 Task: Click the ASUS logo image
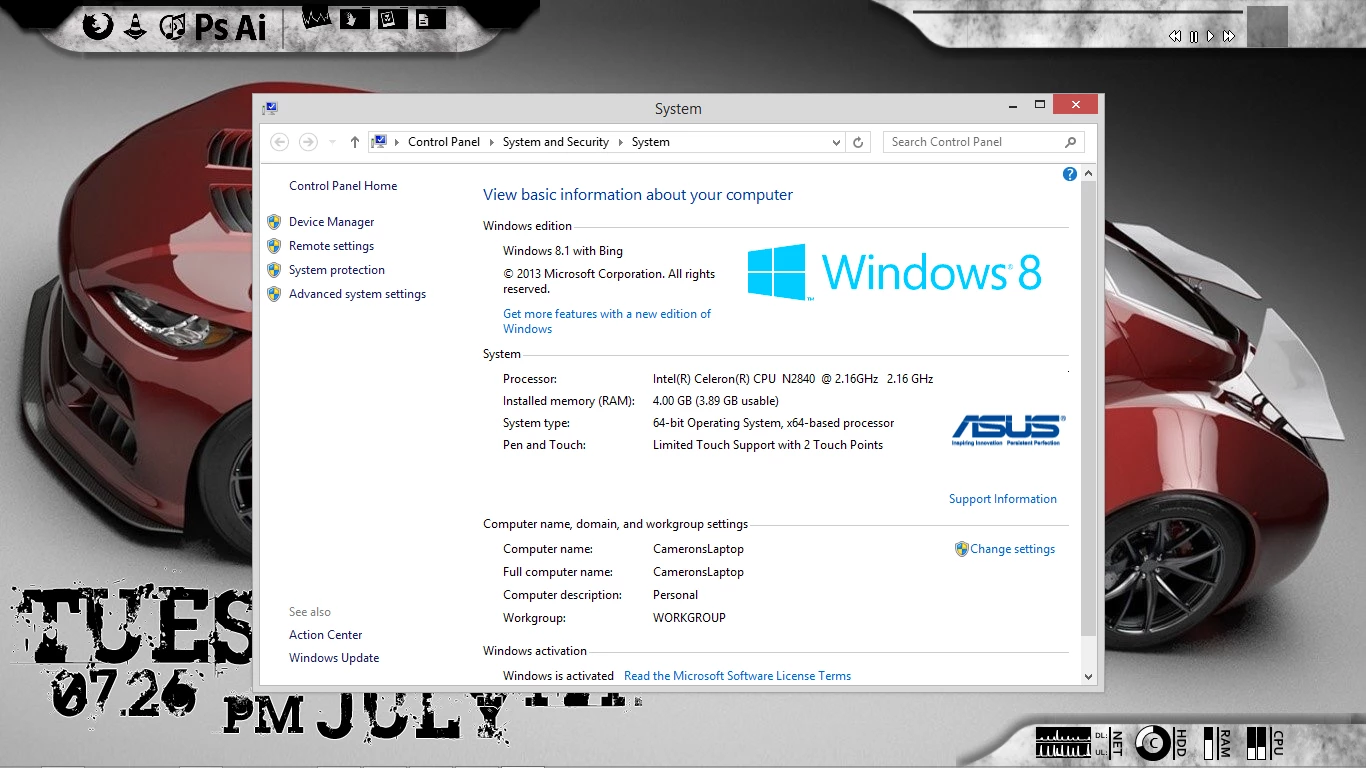point(1007,430)
